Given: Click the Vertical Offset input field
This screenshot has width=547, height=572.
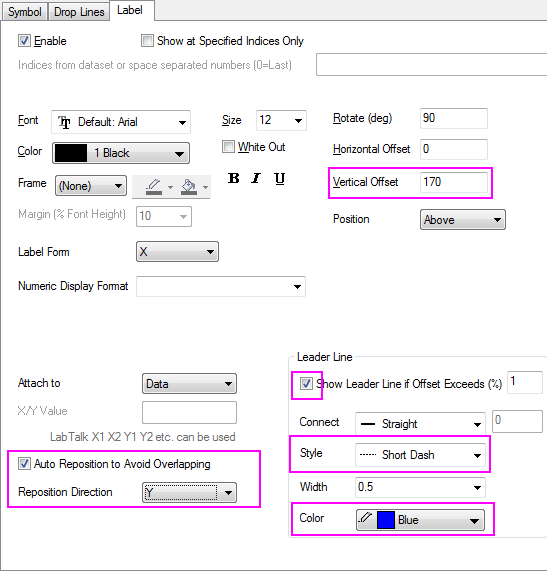Looking at the screenshot, I should pos(454,182).
